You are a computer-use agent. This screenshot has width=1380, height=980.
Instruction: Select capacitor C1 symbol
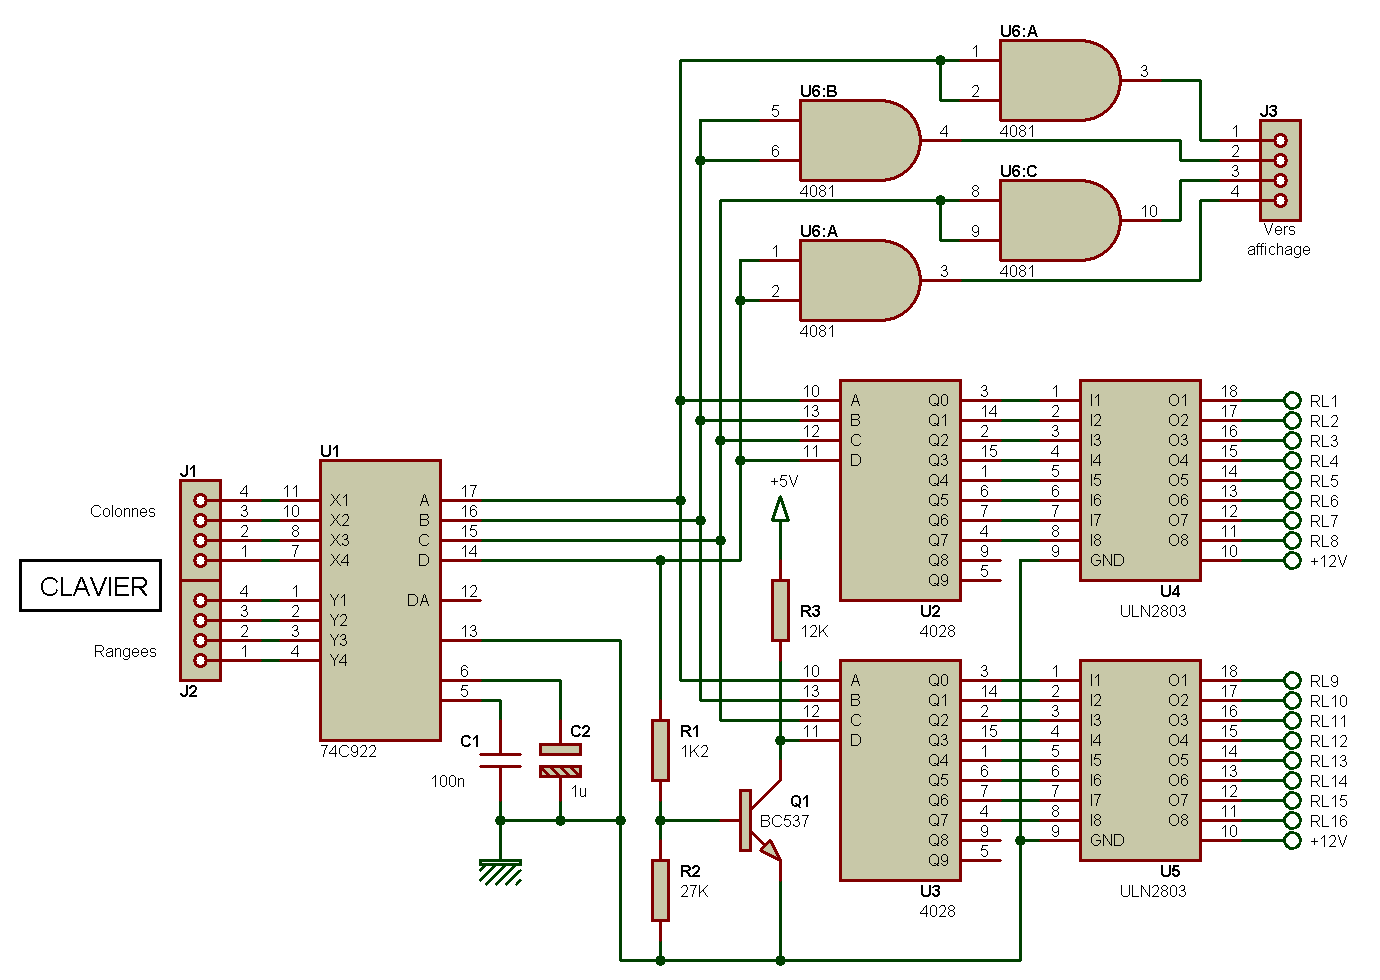[x=500, y=760]
